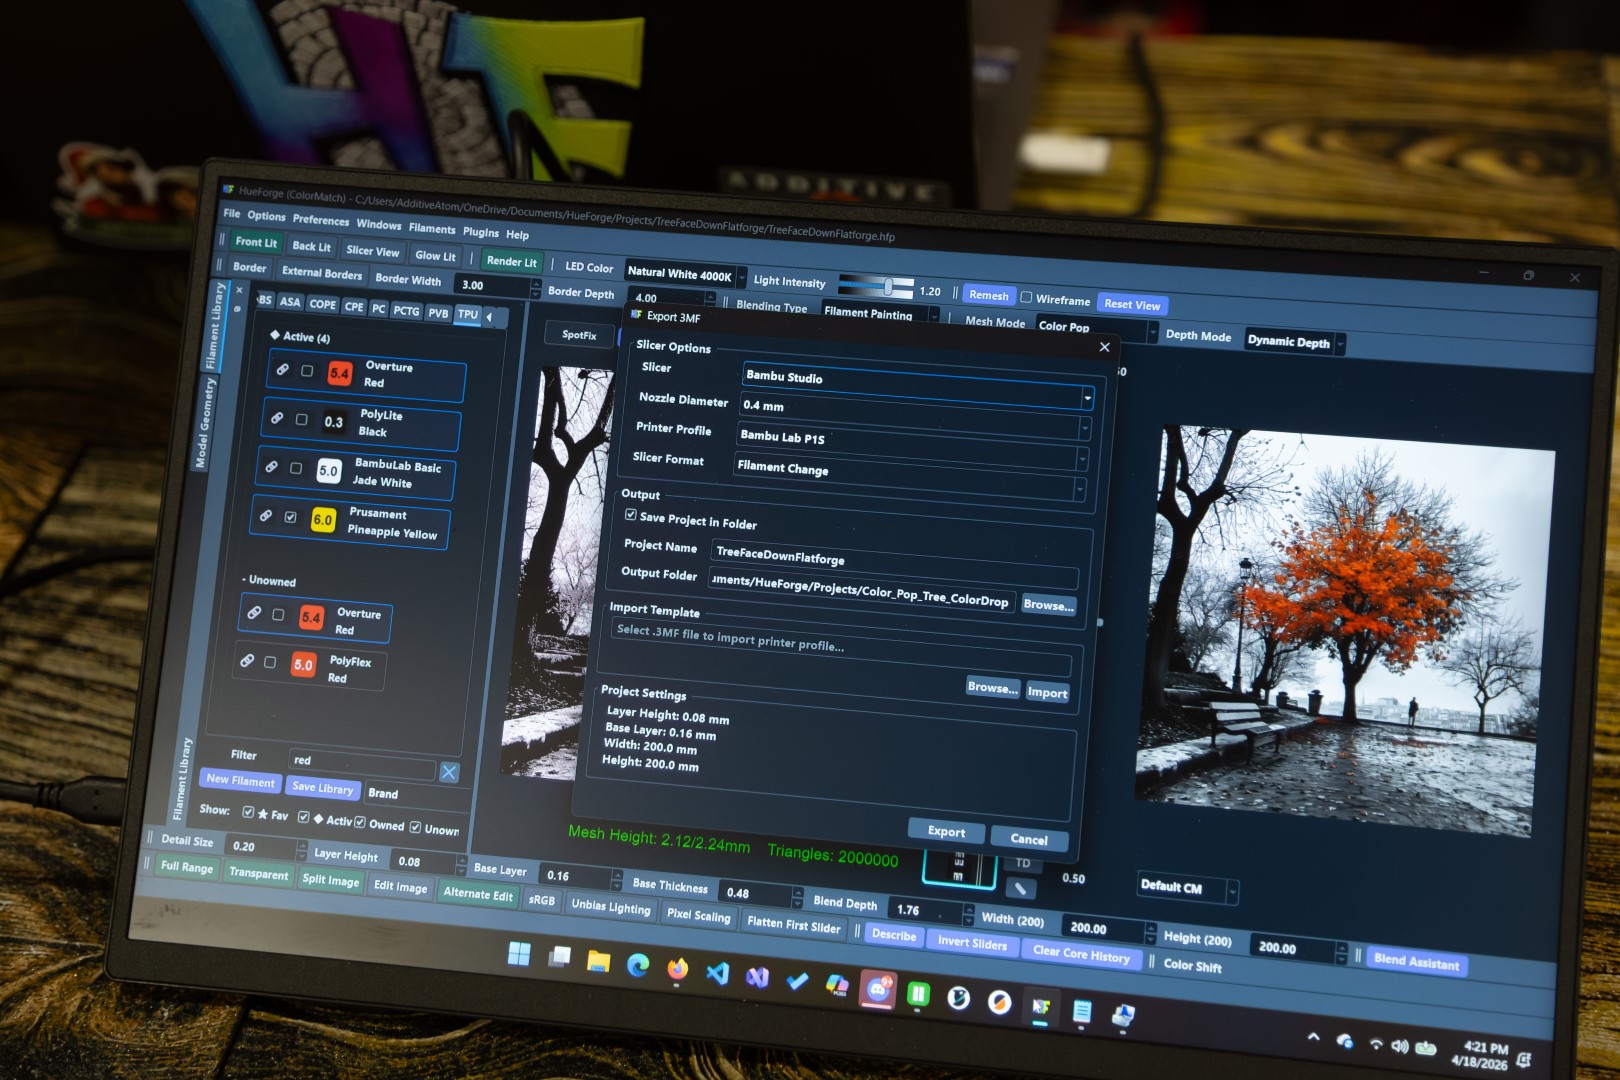Screen dimensions: 1620x1080
Task: Open Discord from the taskbar
Action: click(878, 989)
